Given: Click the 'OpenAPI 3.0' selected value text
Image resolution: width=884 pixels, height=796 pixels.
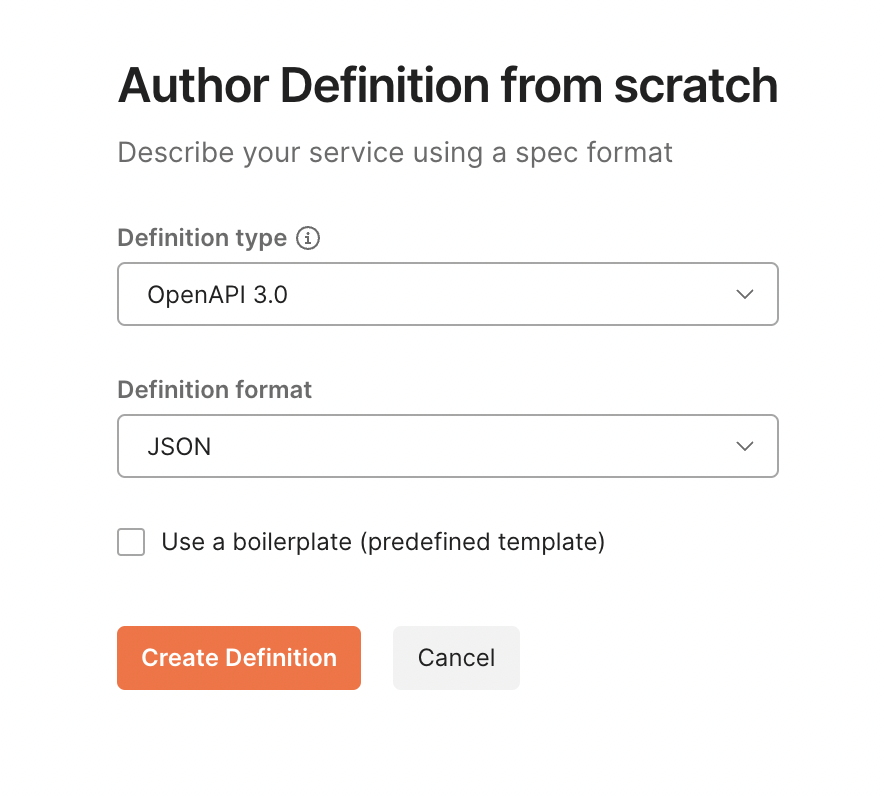Looking at the screenshot, I should point(218,294).
